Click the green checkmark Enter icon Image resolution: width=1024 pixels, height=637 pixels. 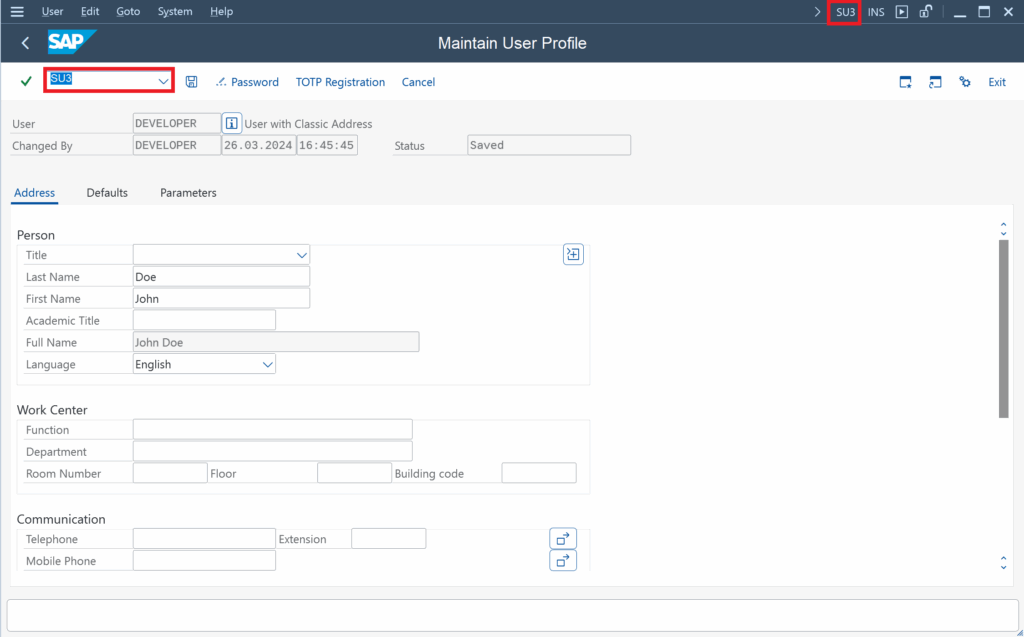pyautogui.click(x=26, y=81)
